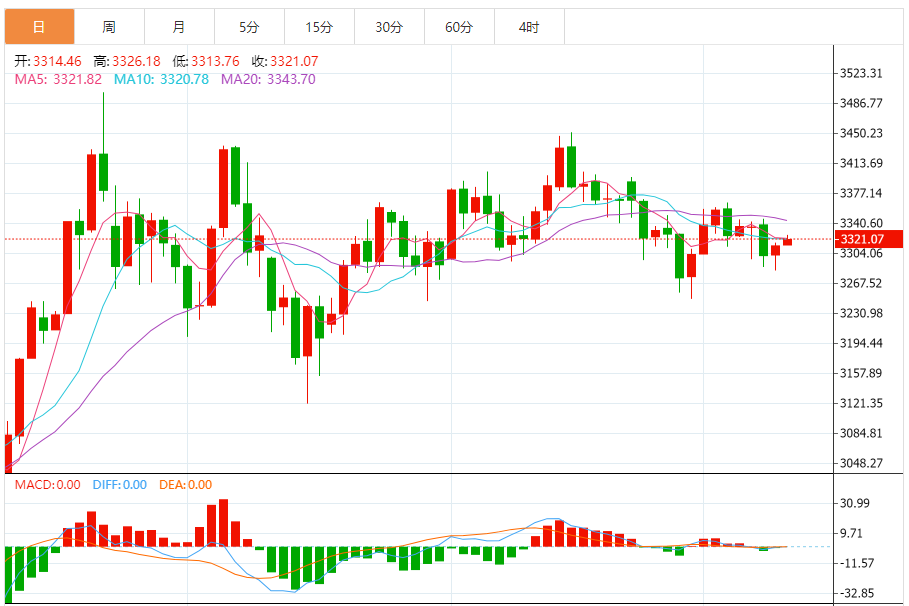
Task: Click the 30.99 MACD axis label
Action: click(x=855, y=503)
